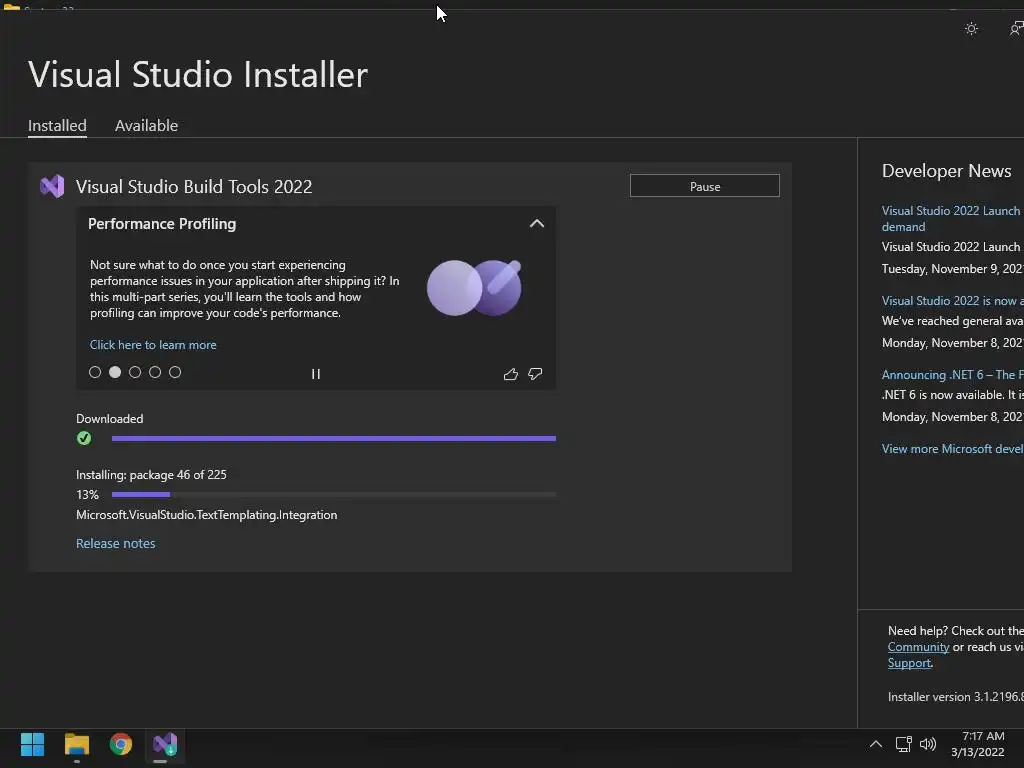
Task: Select the fifth carousel page dot
Action: [175, 372]
